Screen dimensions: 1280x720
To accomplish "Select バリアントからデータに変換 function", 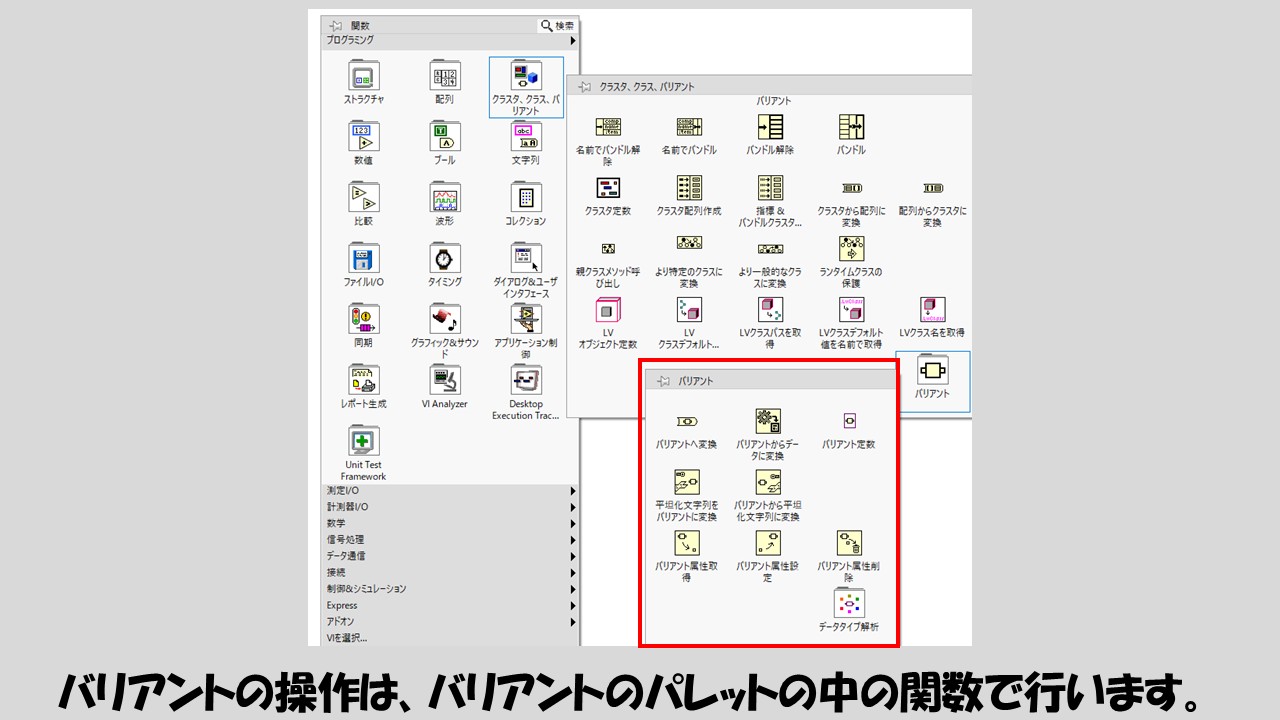I will tap(768, 422).
